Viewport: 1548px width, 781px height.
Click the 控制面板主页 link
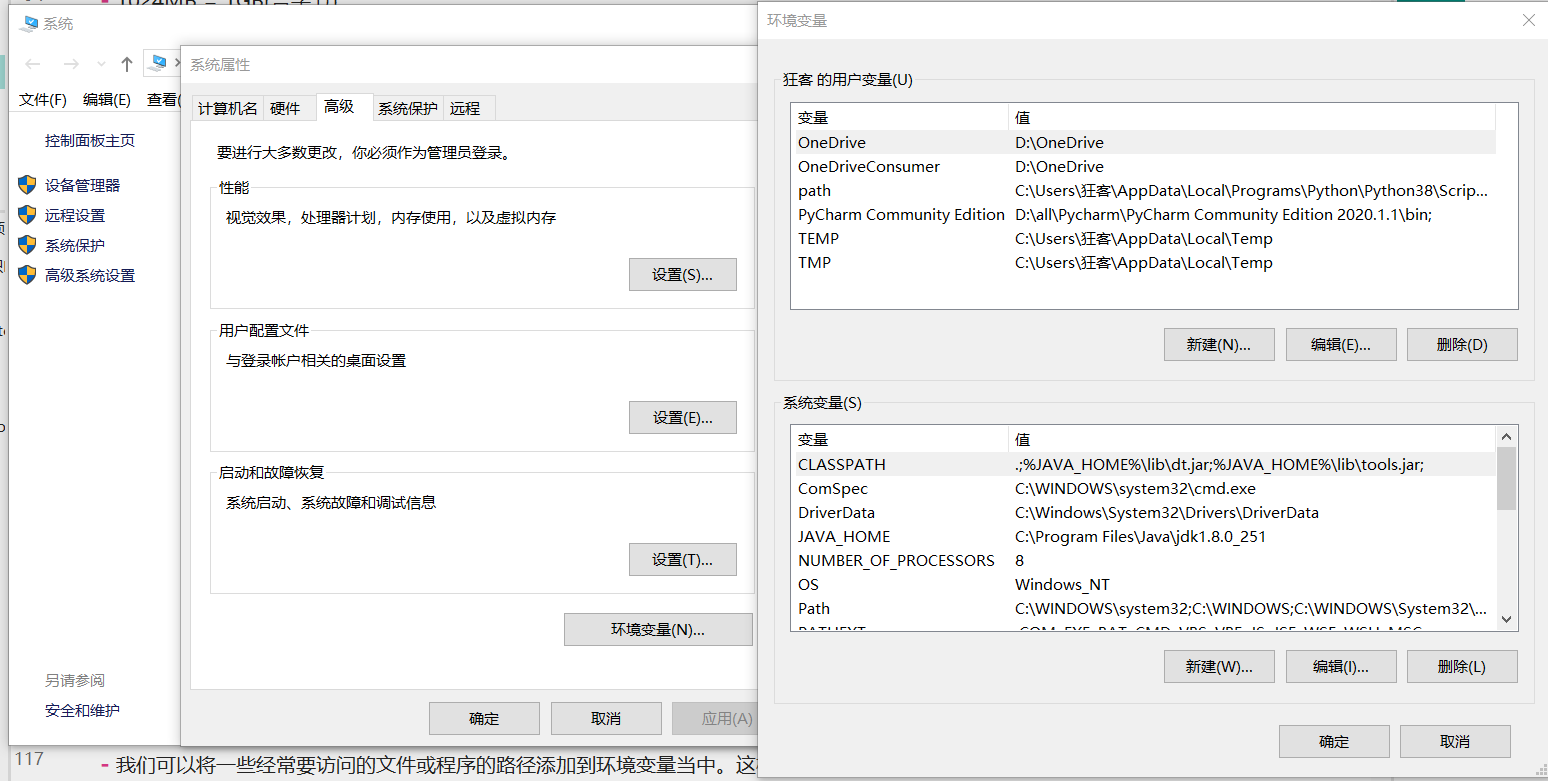pos(90,141)
